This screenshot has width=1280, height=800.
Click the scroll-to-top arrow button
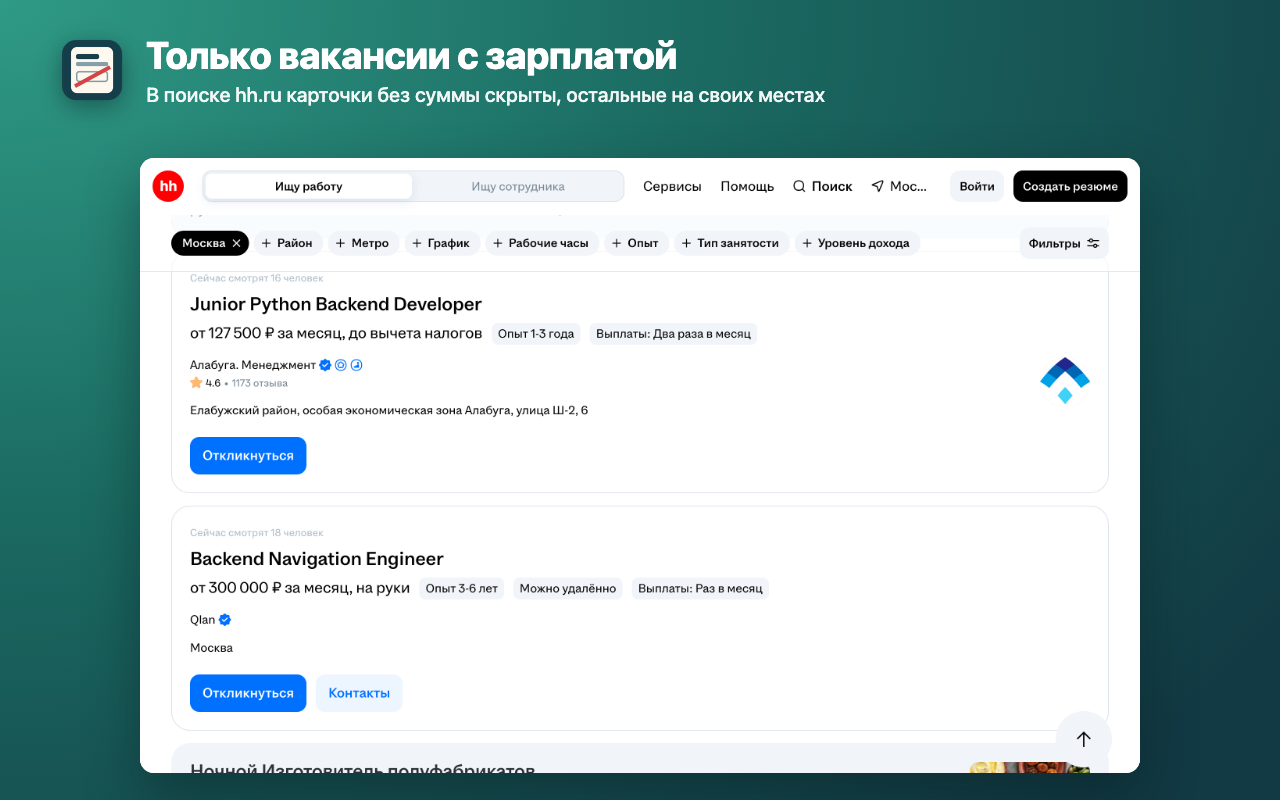tap(1084, 739)
